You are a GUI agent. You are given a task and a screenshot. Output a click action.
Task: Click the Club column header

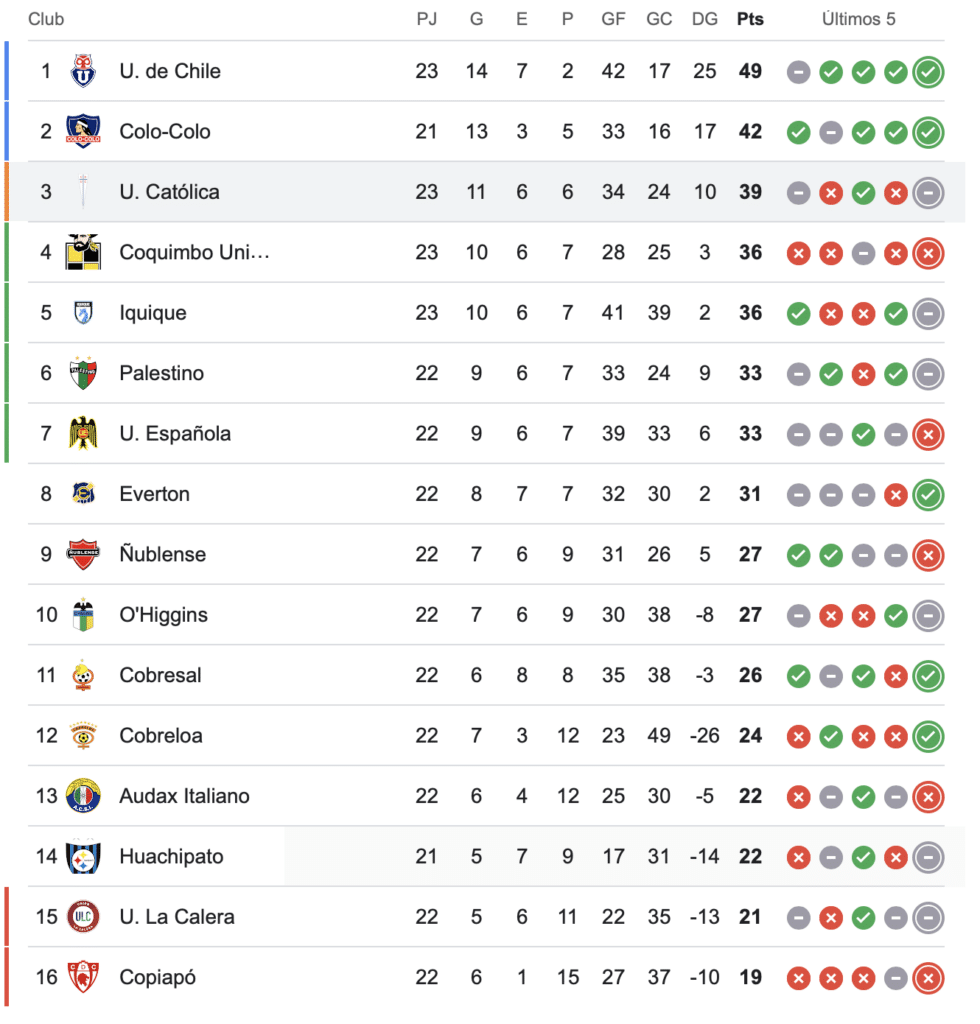[x=46, y=19]
